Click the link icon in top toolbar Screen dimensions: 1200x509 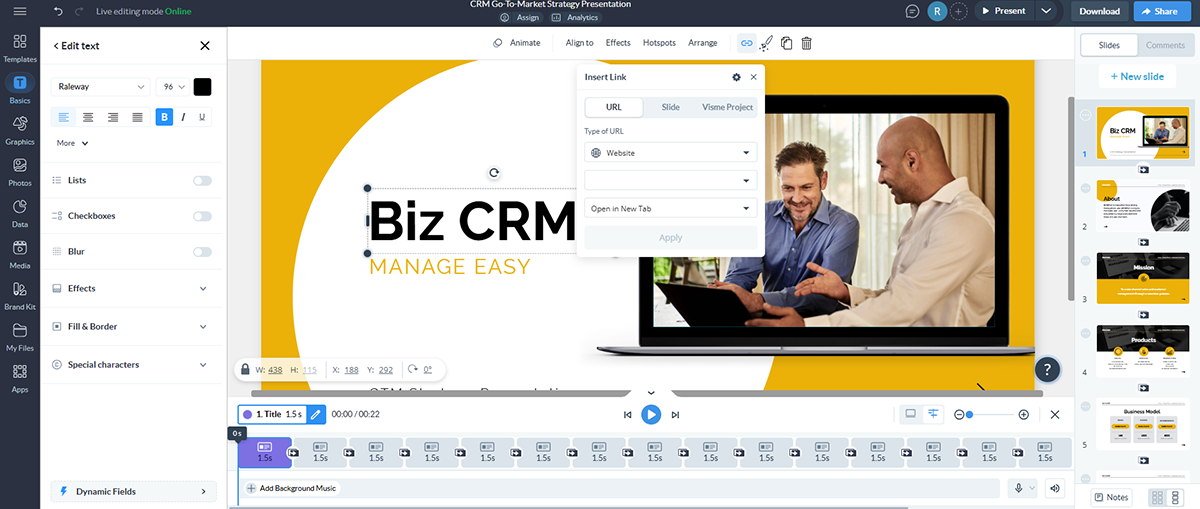pos(746,43)
